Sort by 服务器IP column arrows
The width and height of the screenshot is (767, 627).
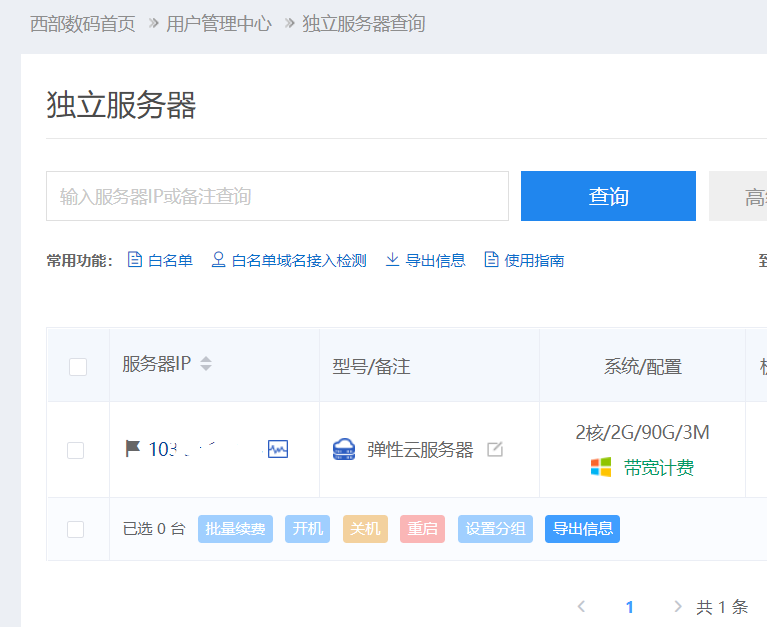point(206,365)
